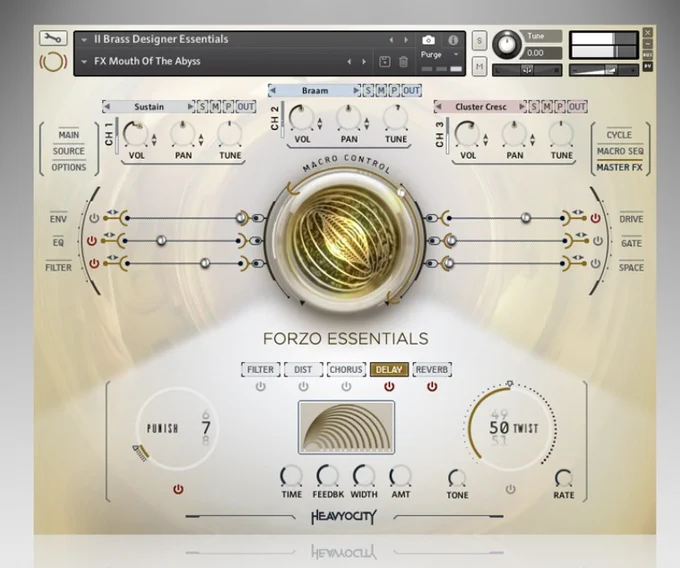The width and height of the screenshot is (680, 568).
Task: Open the MACRO SEQ page
Action: pyautogui.click(x=620, y=151)
